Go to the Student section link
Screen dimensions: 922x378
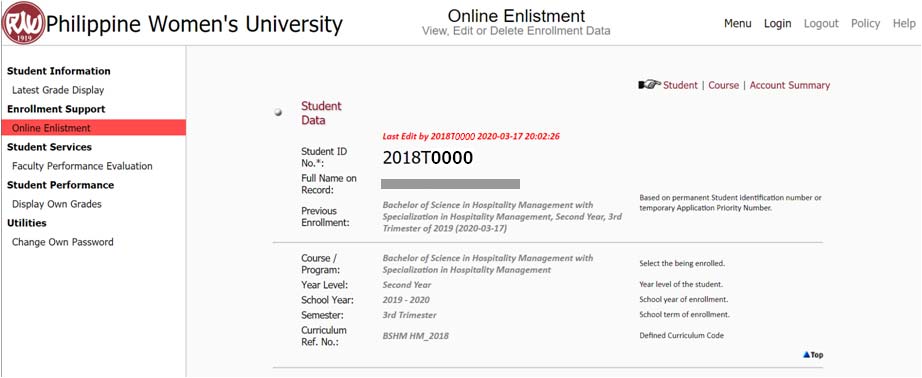click(x=680, y=85)
